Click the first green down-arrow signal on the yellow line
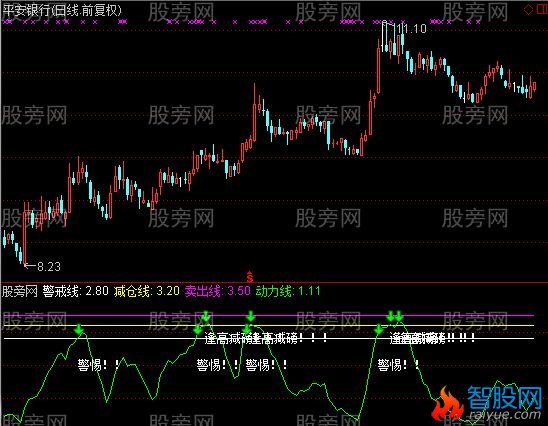The height and width of the screenshot is (426, 548). tap(79, 329)
